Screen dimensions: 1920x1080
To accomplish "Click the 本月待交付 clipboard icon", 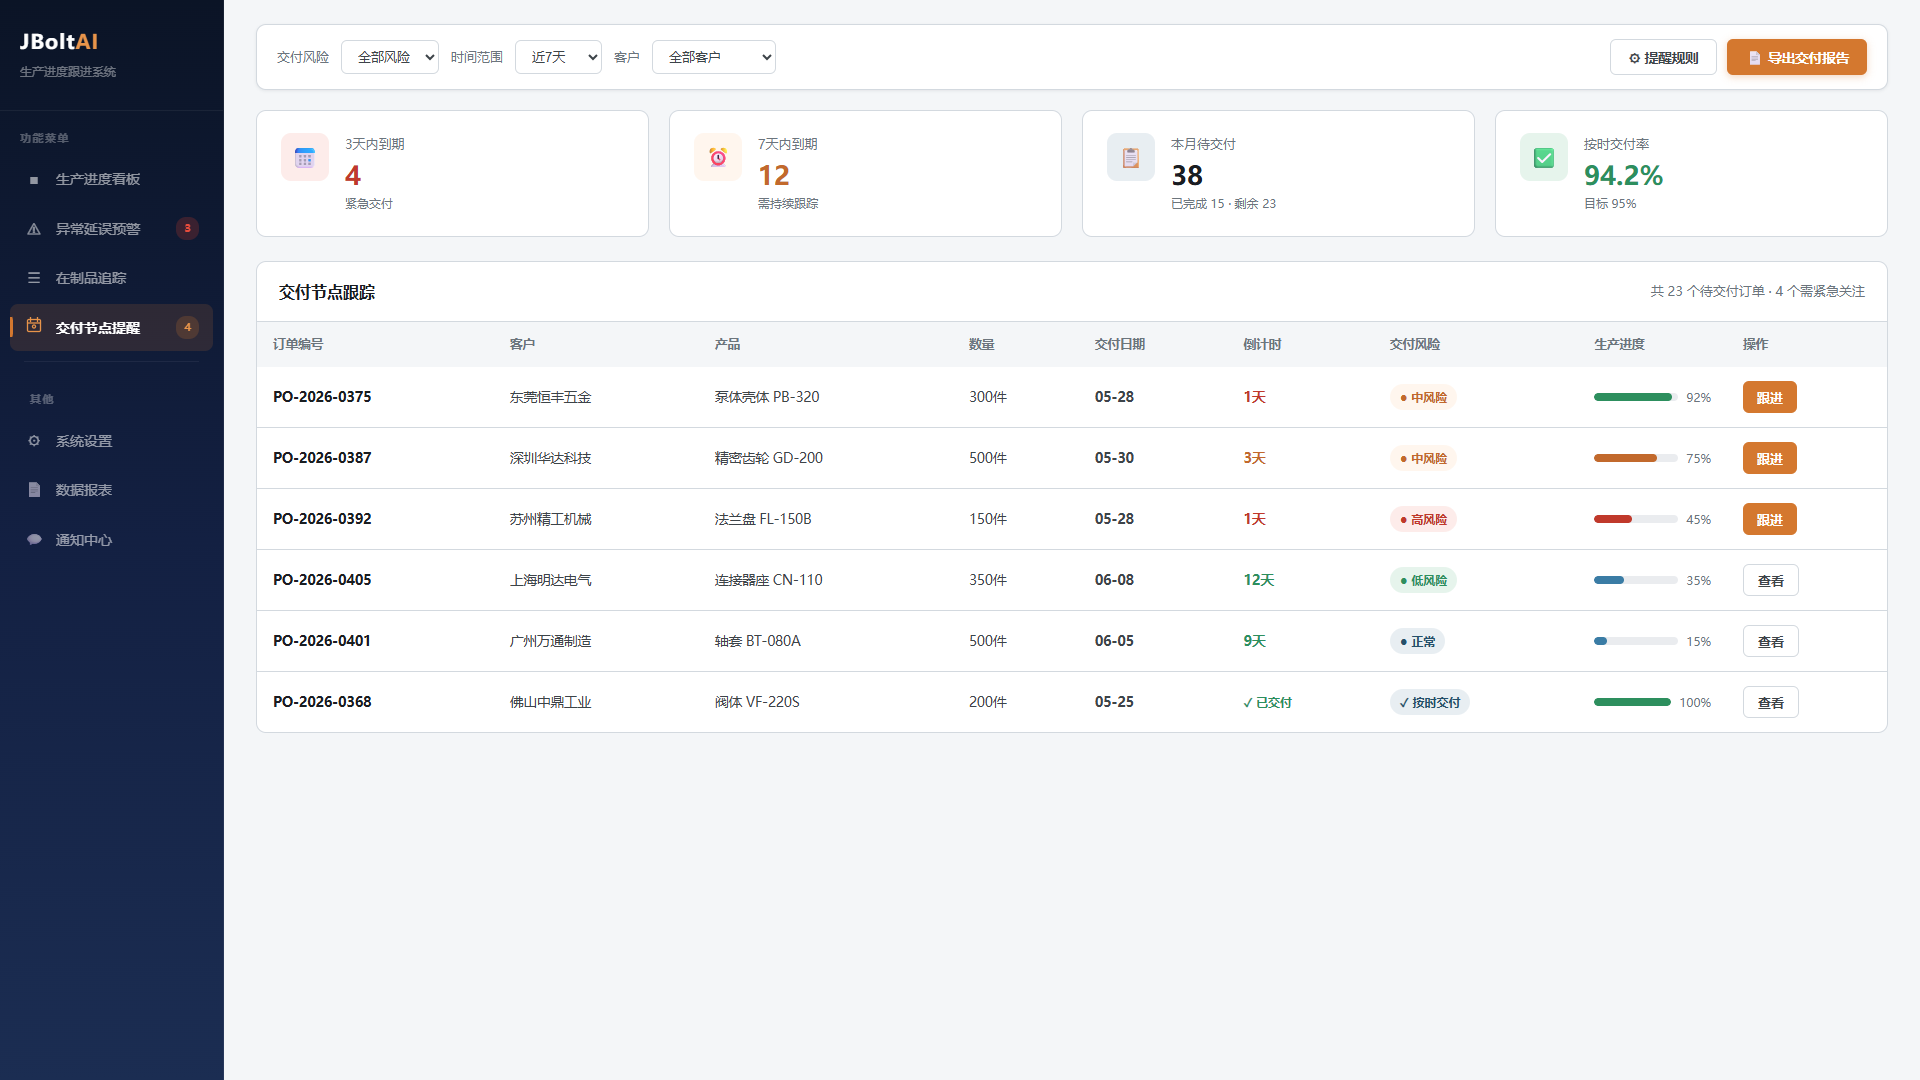I will (x=1131, y=157).
